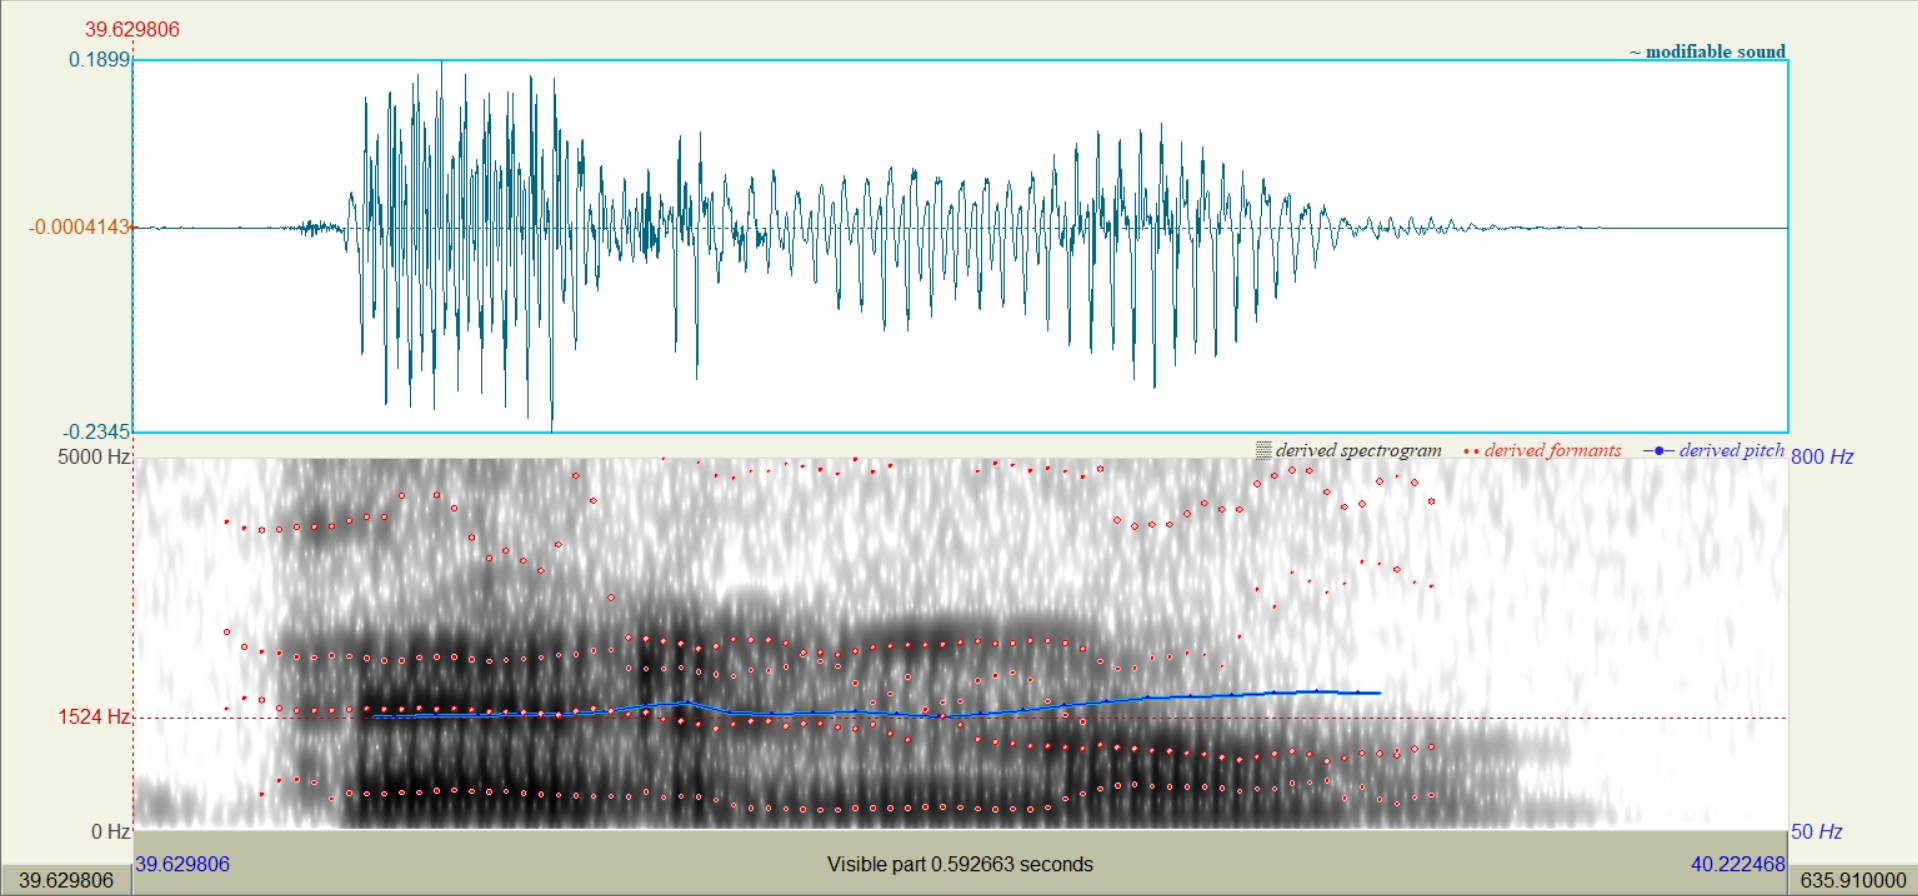1918x896 pixels.
Task: Click the 5000 Hz spectrogram maximum label
Action: click(93, 457)
